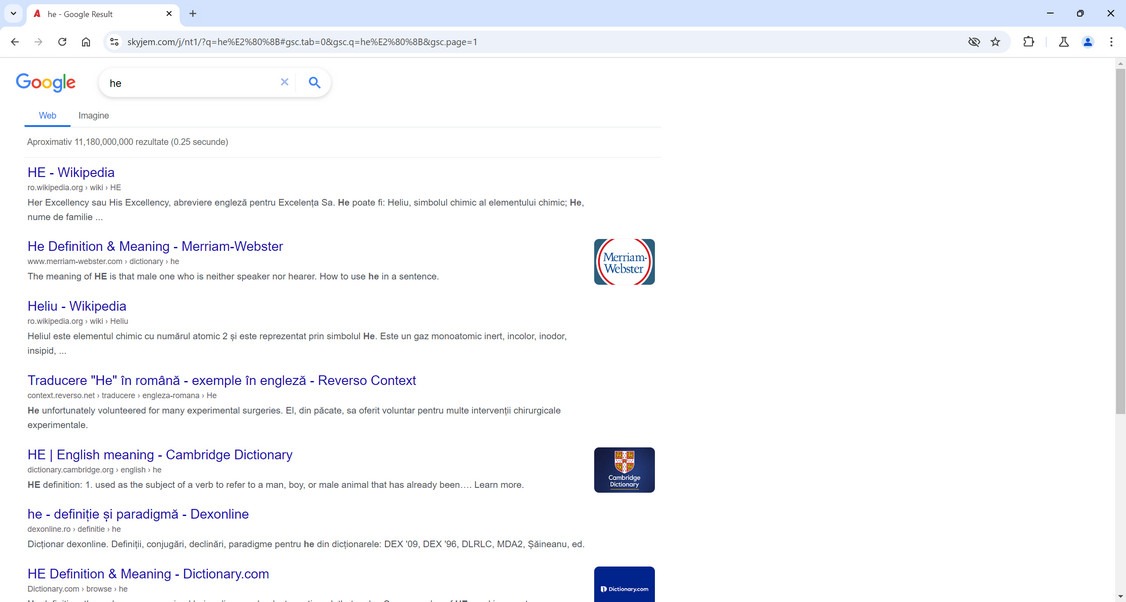Screen dimensions: 1126x602
Task: Click the forward navigation arrow
Action: click(38, 41)
